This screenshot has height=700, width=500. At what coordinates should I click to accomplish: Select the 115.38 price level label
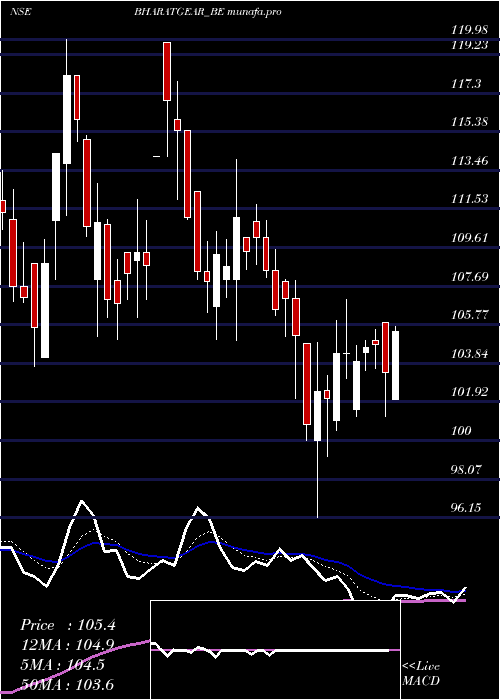tap(469, 121)
